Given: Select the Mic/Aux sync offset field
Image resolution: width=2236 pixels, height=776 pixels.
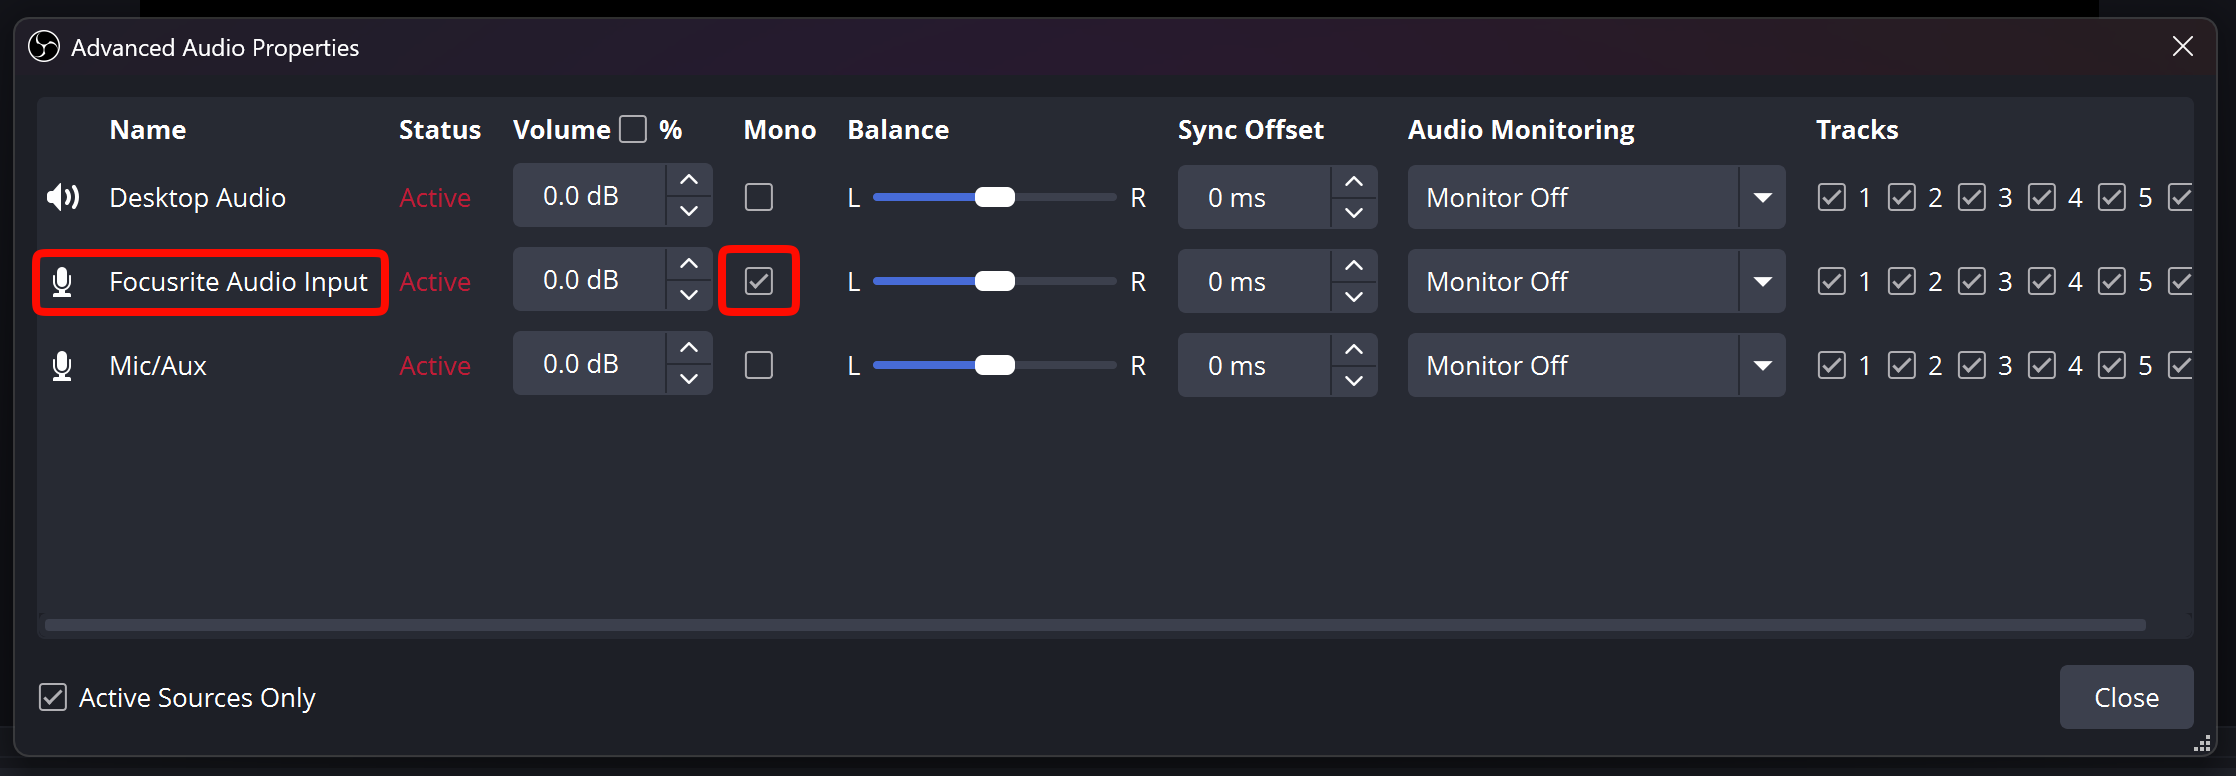Looking at the screenshot, I should pos(1254,365).
